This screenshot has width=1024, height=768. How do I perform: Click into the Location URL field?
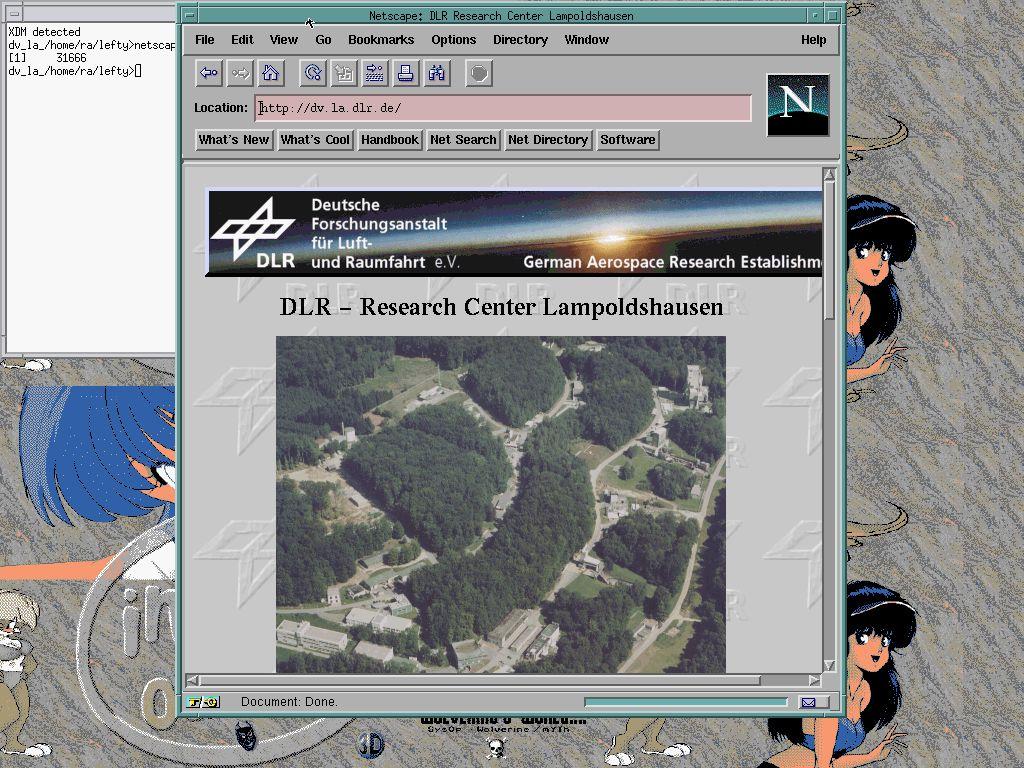(x=503, y=108)
